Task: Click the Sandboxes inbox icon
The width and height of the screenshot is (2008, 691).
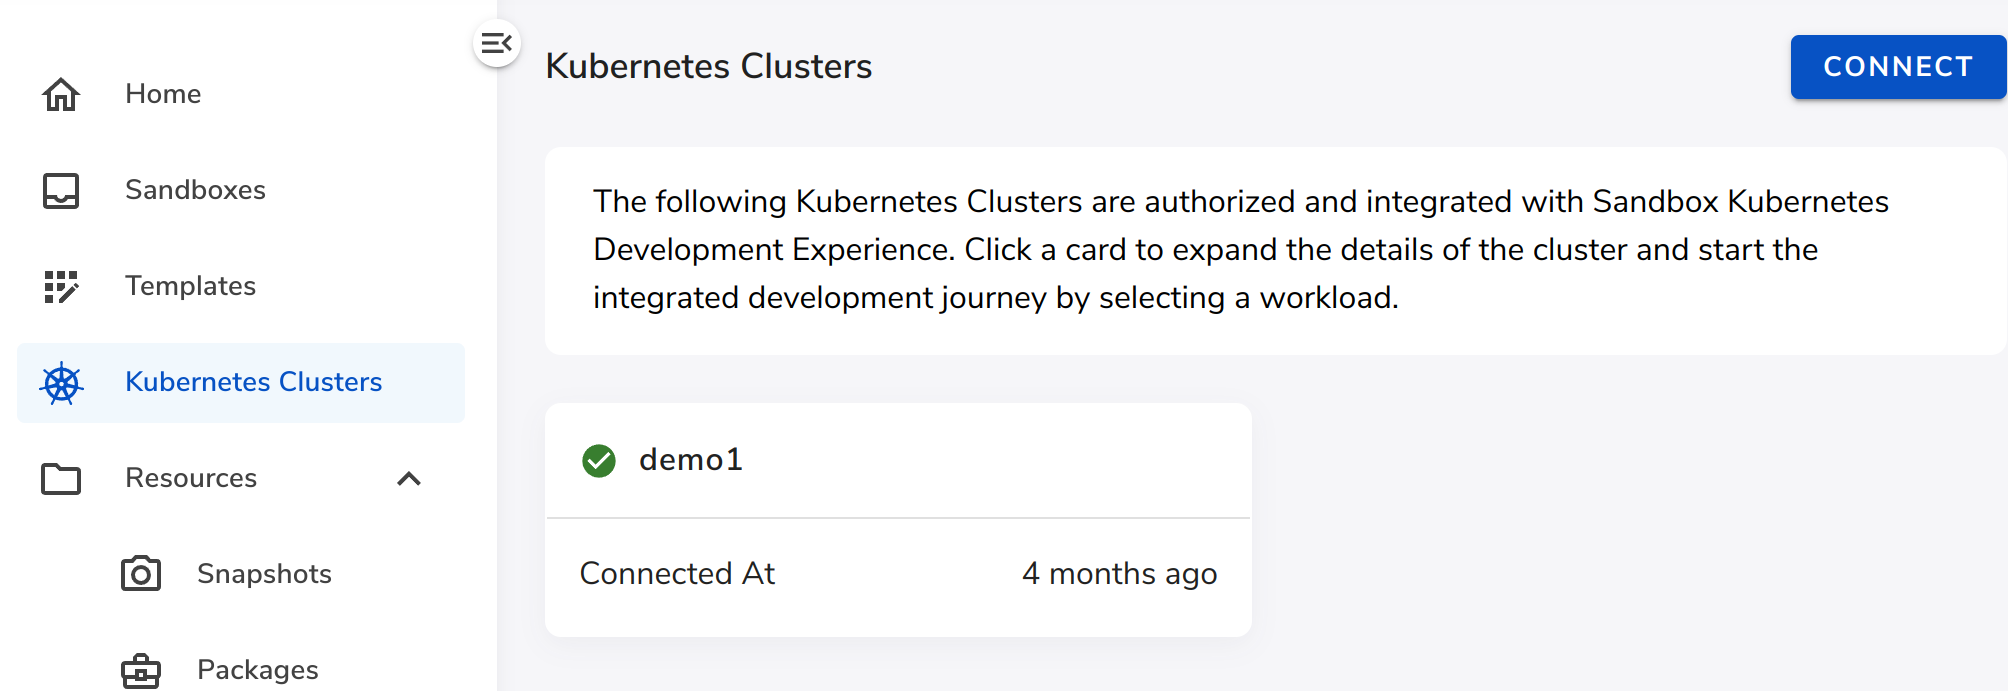Action: pyautogui.click(x=61, y=190)
